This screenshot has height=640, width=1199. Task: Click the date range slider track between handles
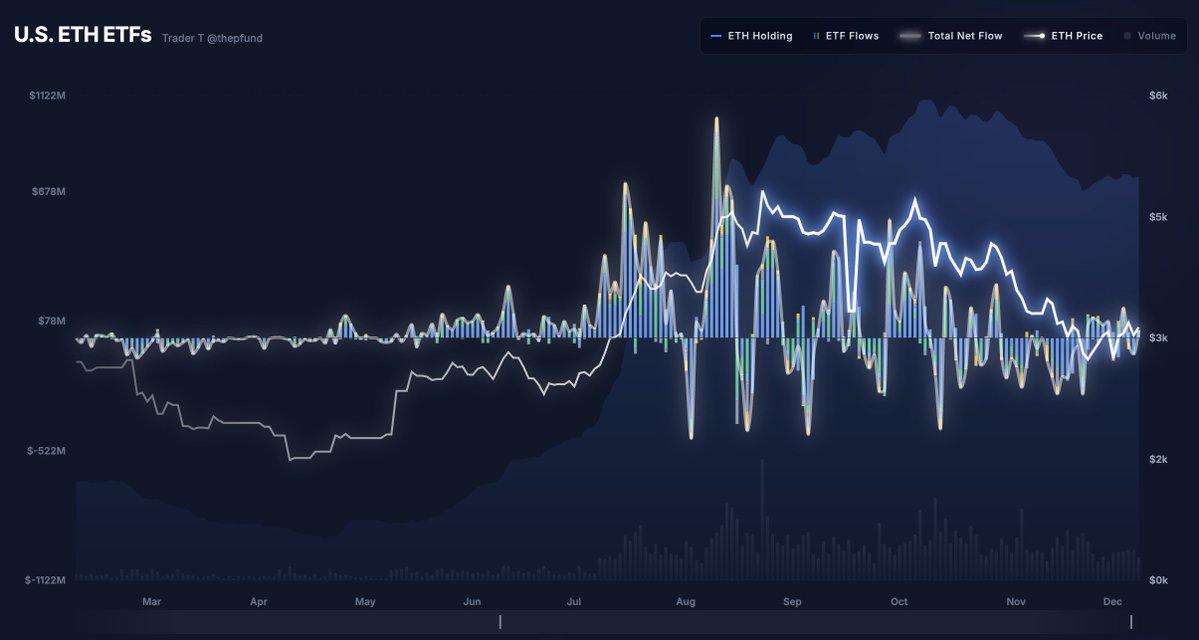[815, 622]
